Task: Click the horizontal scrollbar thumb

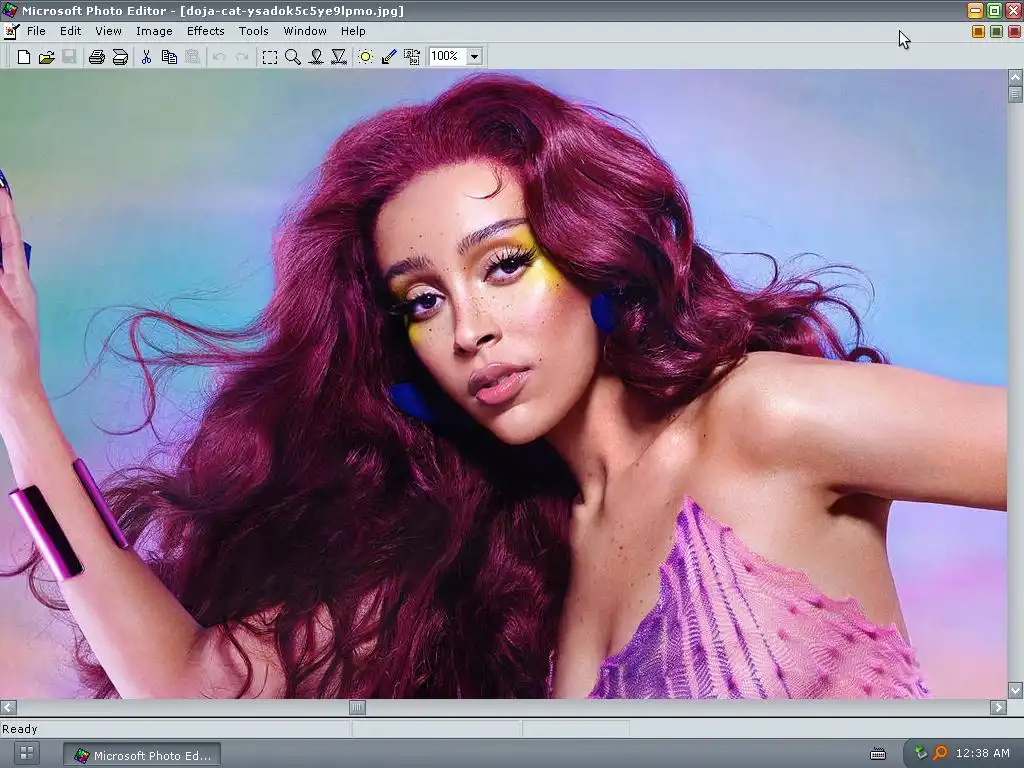Action: (357, 707)
